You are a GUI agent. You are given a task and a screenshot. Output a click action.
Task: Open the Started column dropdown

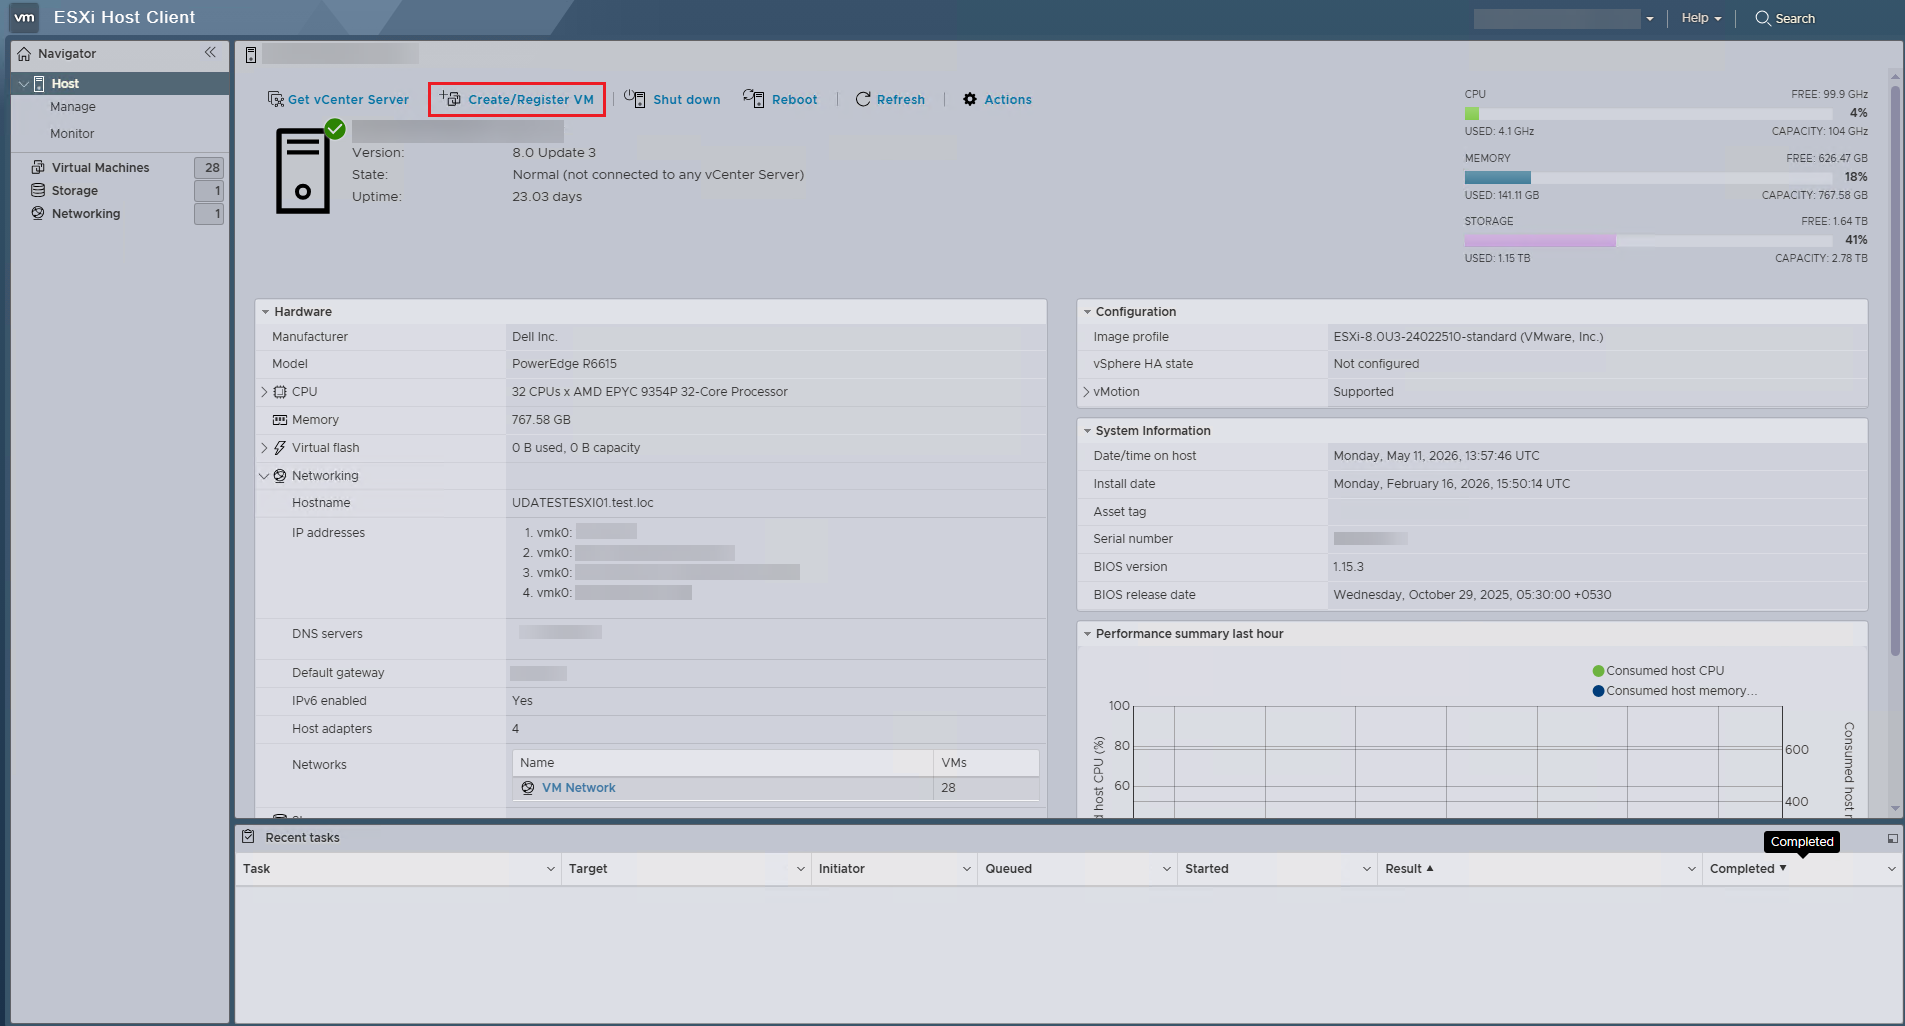[x=1366, y=869]
